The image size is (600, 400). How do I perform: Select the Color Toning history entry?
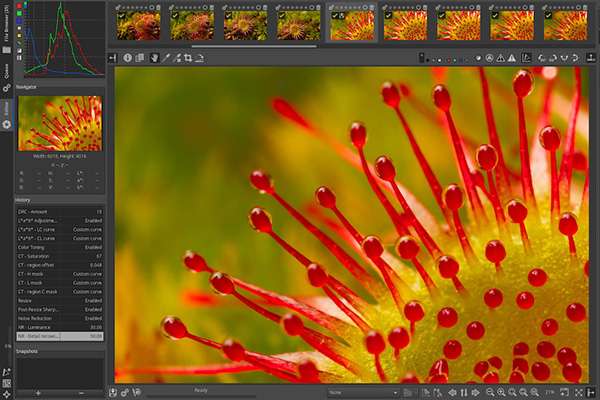tap(60, 247)
